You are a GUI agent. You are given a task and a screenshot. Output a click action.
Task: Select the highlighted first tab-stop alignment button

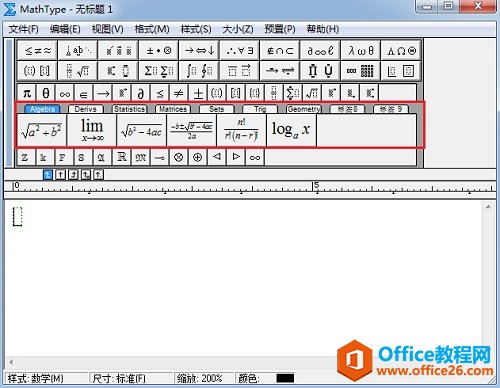pyautogui.click(x=48, y=174)
